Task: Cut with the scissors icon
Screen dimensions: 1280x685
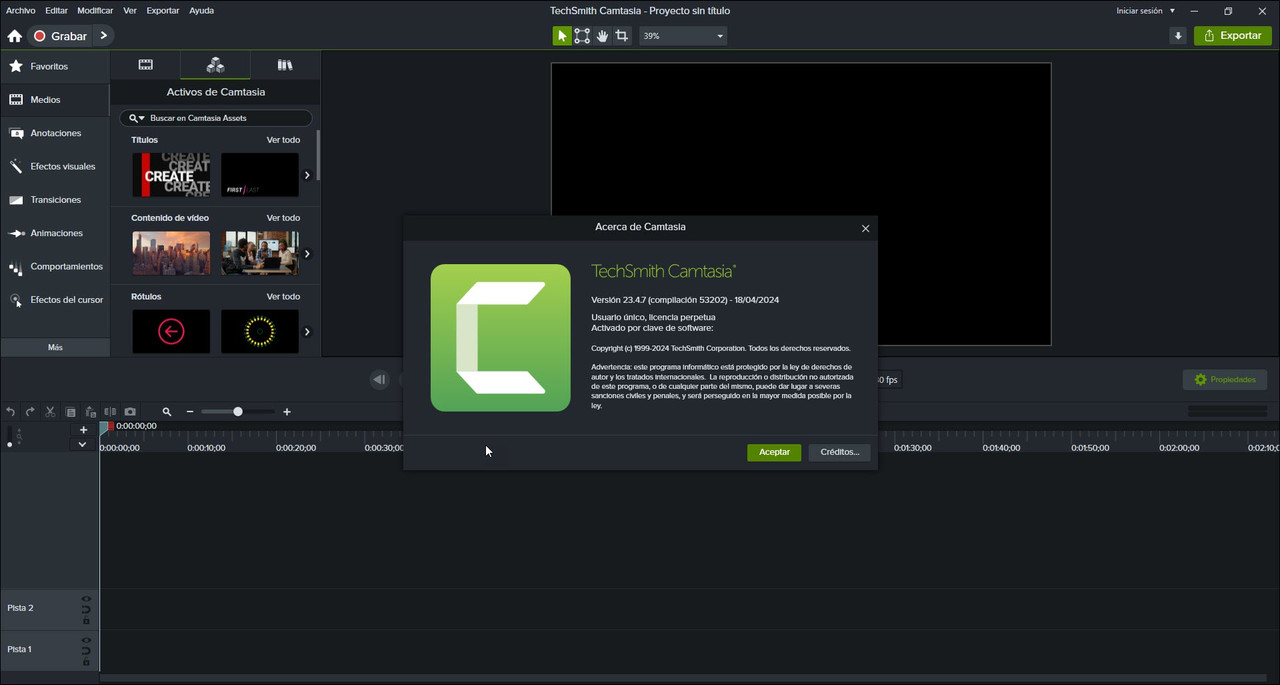Action: click(50, 412)
